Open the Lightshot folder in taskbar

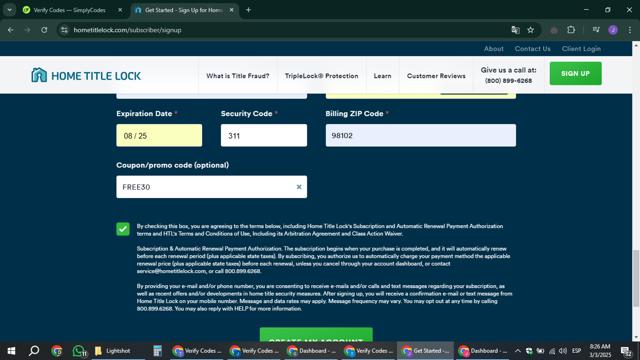pyautogui.click(x=118, y=351)
